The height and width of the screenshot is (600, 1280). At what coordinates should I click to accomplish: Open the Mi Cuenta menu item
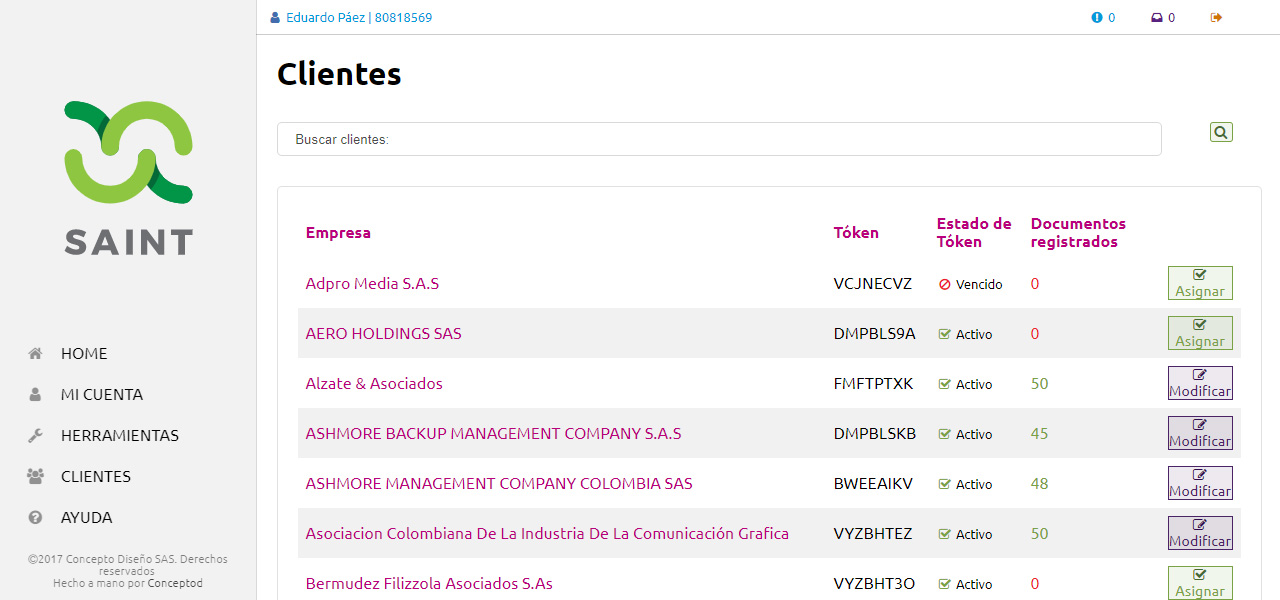101,394
